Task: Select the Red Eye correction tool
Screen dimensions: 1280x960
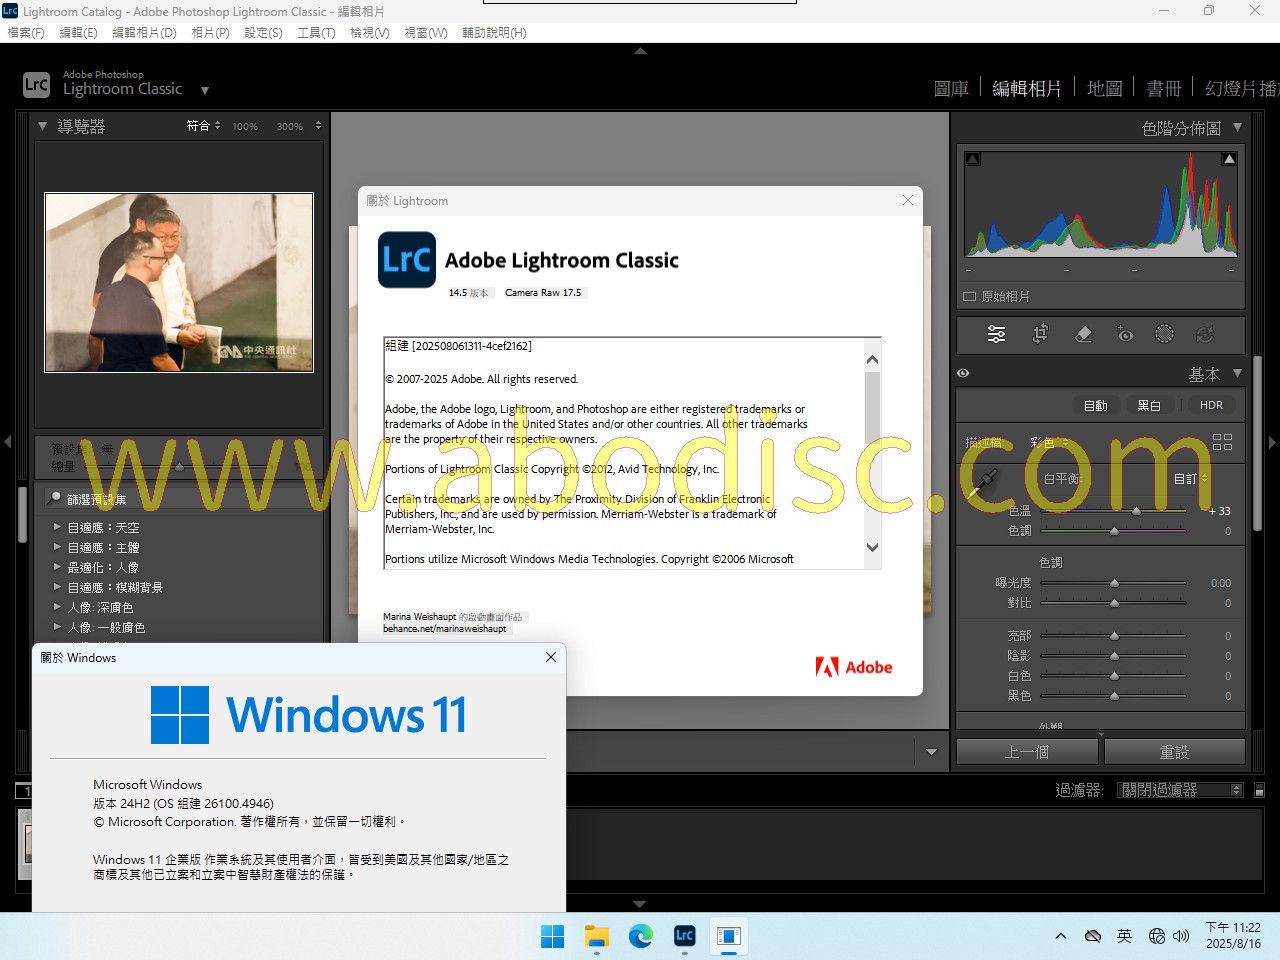Action: point(1125,334)
